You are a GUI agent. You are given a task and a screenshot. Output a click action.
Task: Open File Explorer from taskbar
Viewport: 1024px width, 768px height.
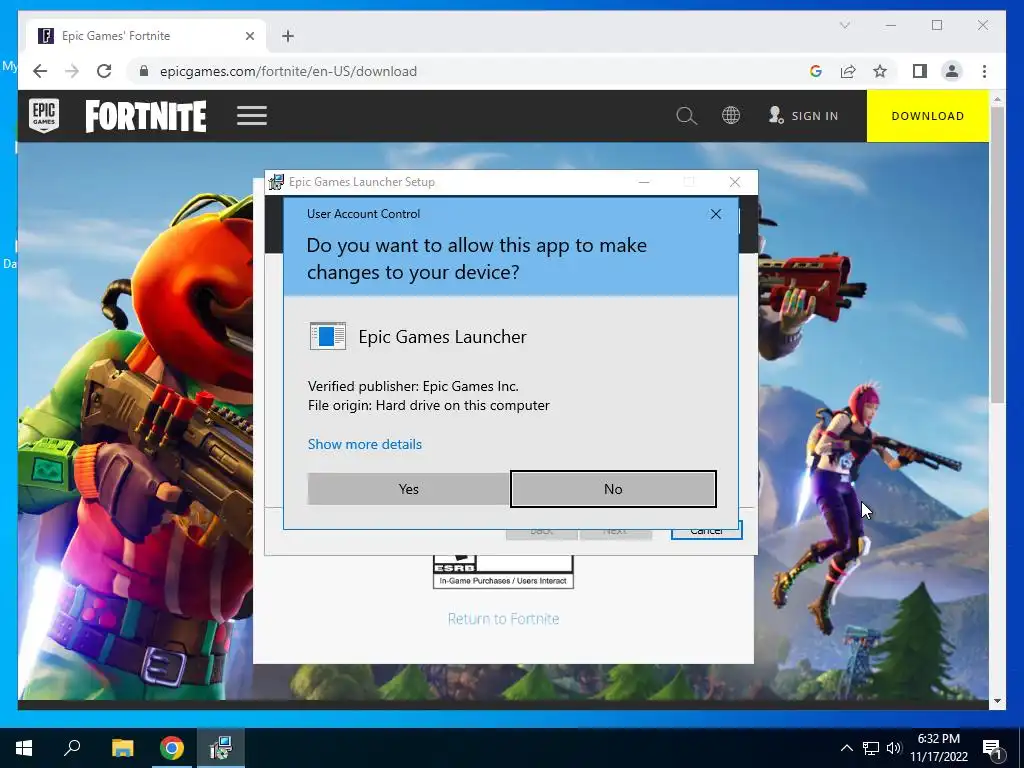pos(122,748)
